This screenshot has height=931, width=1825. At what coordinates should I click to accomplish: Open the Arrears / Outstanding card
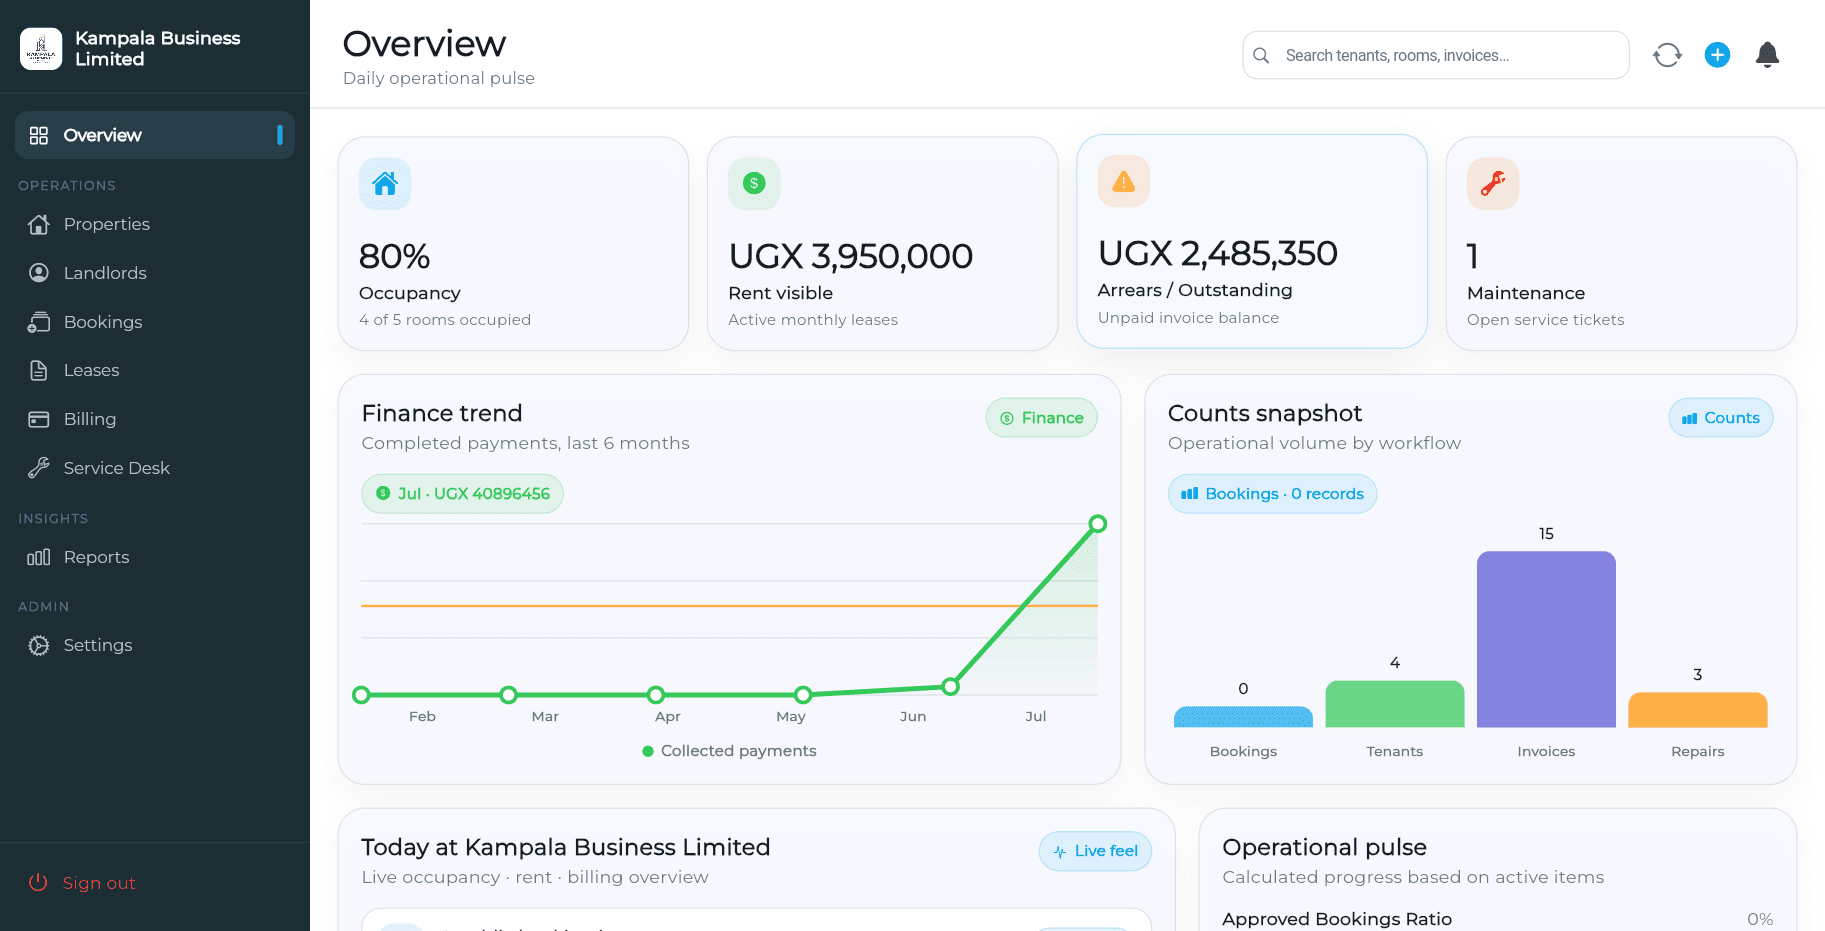(1252, 241)
